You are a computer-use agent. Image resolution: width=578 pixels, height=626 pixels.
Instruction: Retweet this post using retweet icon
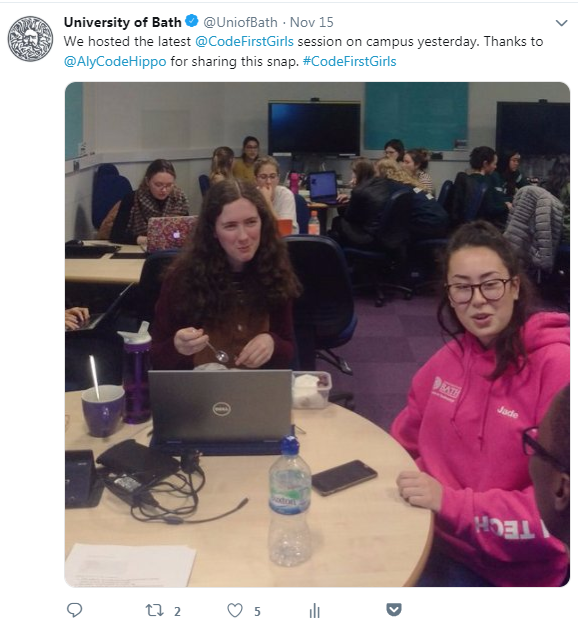coord(154,610)
